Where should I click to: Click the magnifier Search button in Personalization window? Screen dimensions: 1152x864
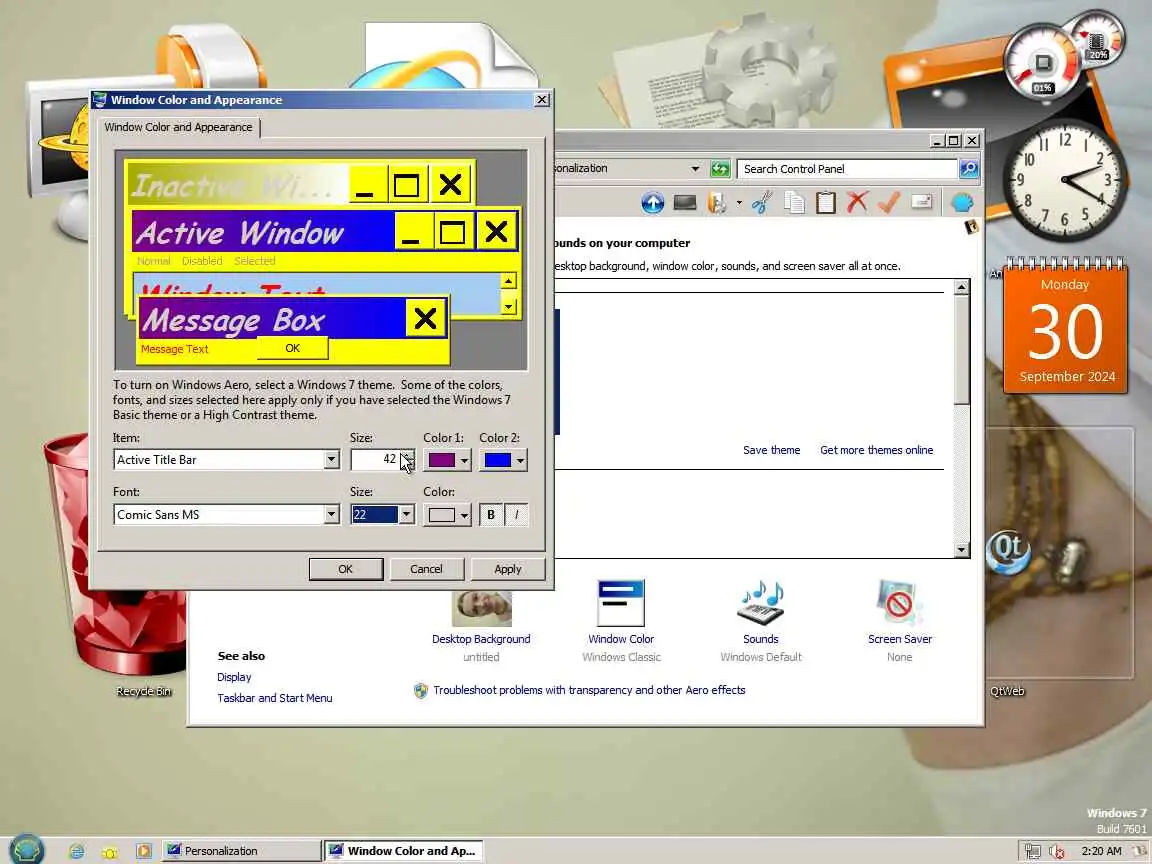coord(969,169)
